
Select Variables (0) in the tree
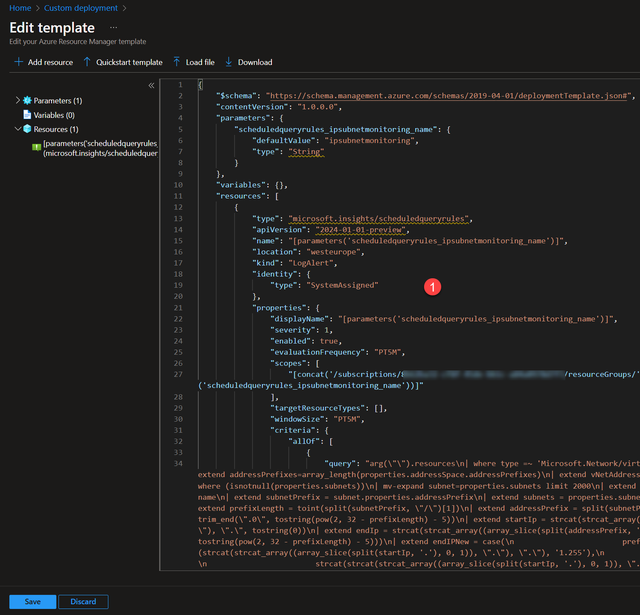pyautogui.click(x=54, y=115)
